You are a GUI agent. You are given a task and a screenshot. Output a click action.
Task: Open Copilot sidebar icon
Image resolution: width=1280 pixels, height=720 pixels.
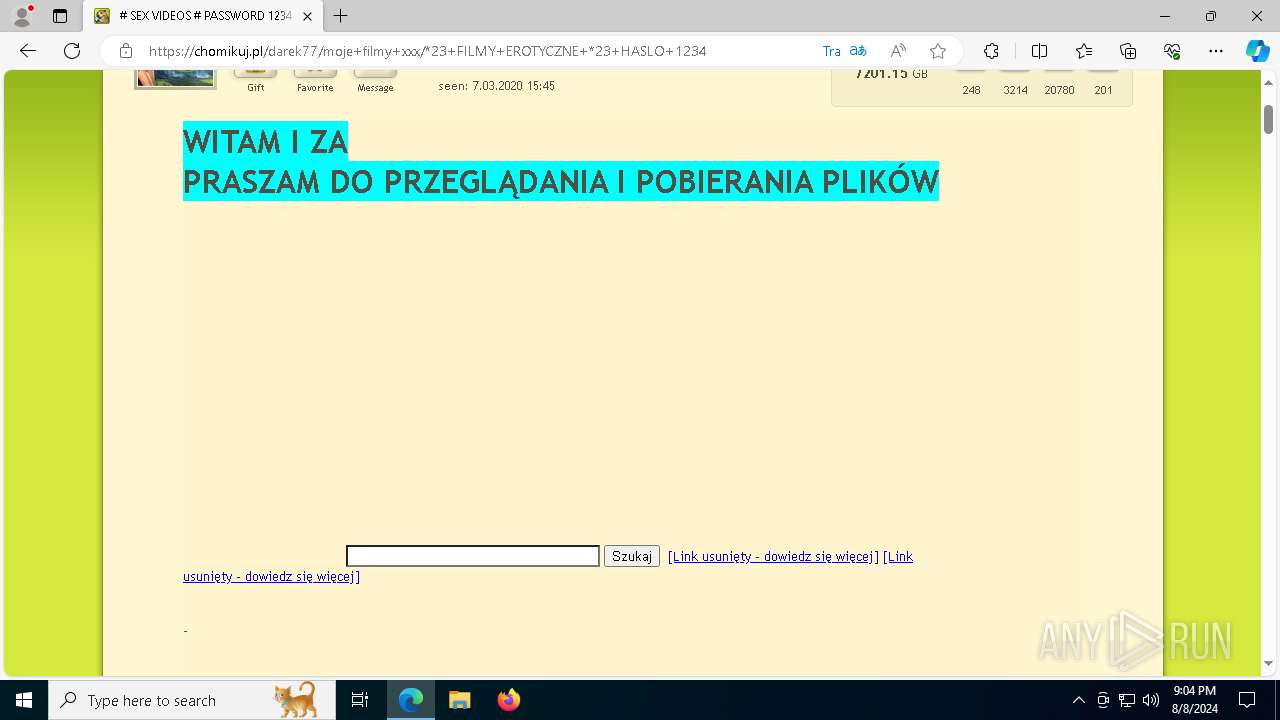[1257, 51]
